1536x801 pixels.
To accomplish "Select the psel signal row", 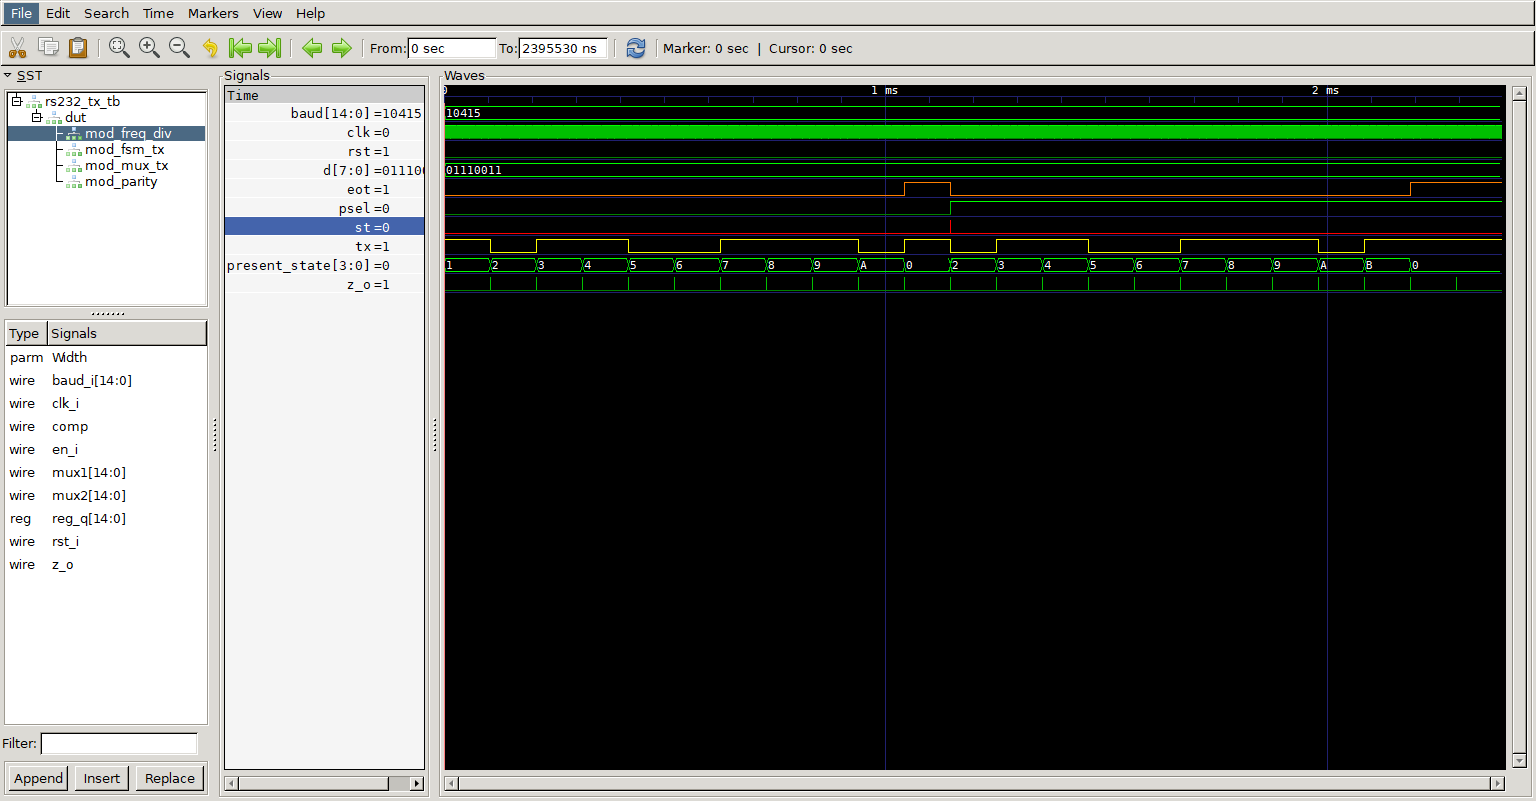I will [x=324, y=208].
